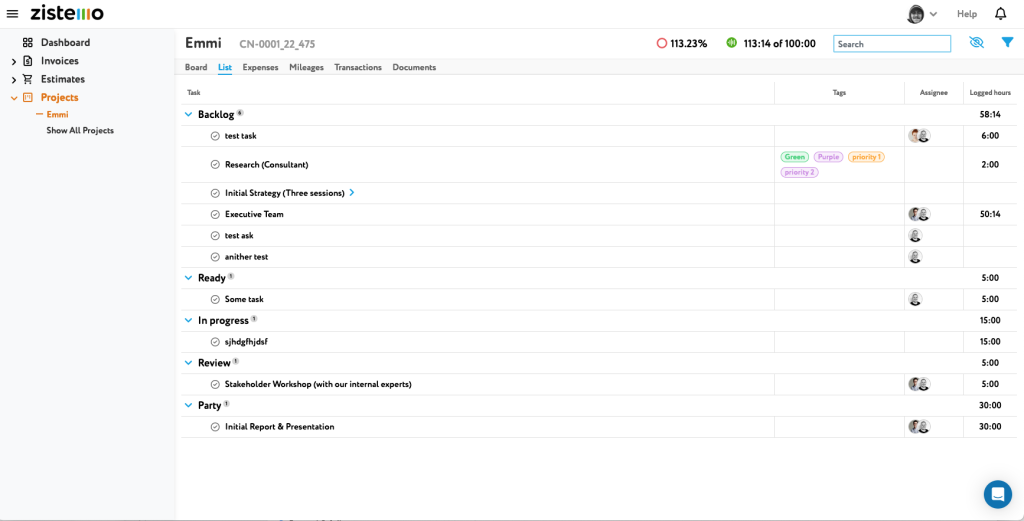Open Projects in the sidebar
The image size is (1024, 521).
[x=59, y=97]
